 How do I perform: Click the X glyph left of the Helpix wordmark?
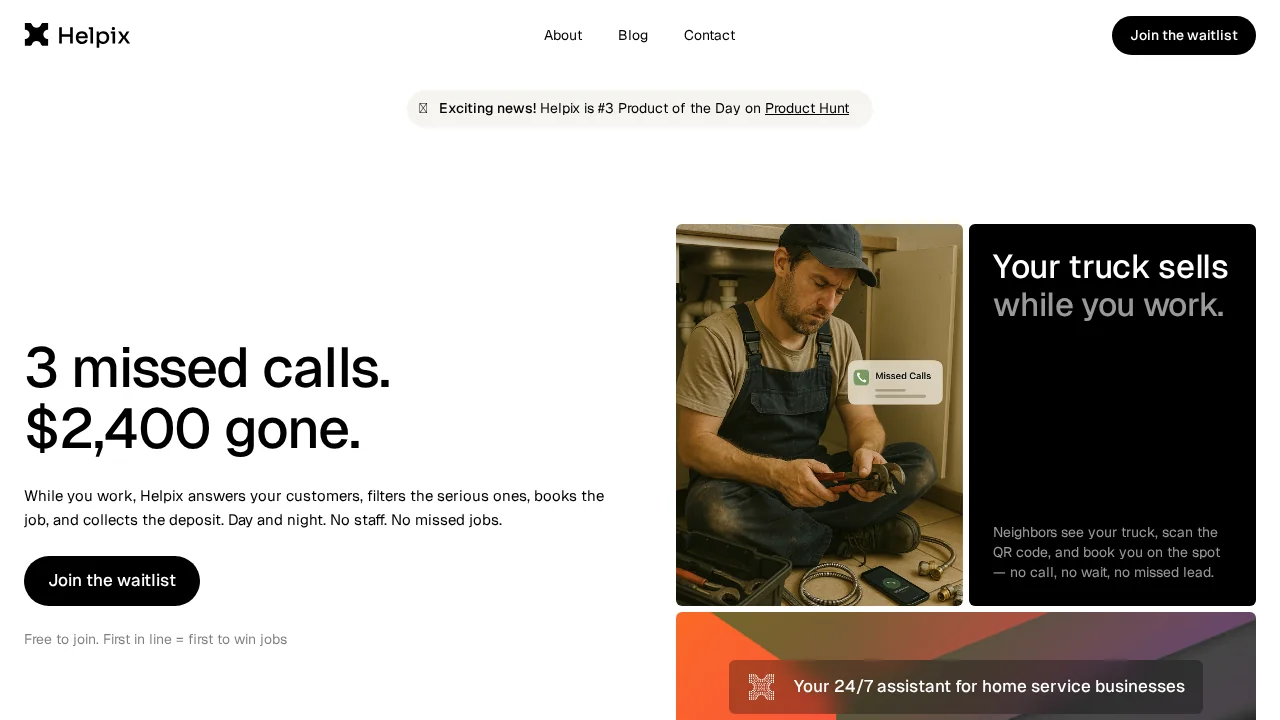tap(36, 35)
